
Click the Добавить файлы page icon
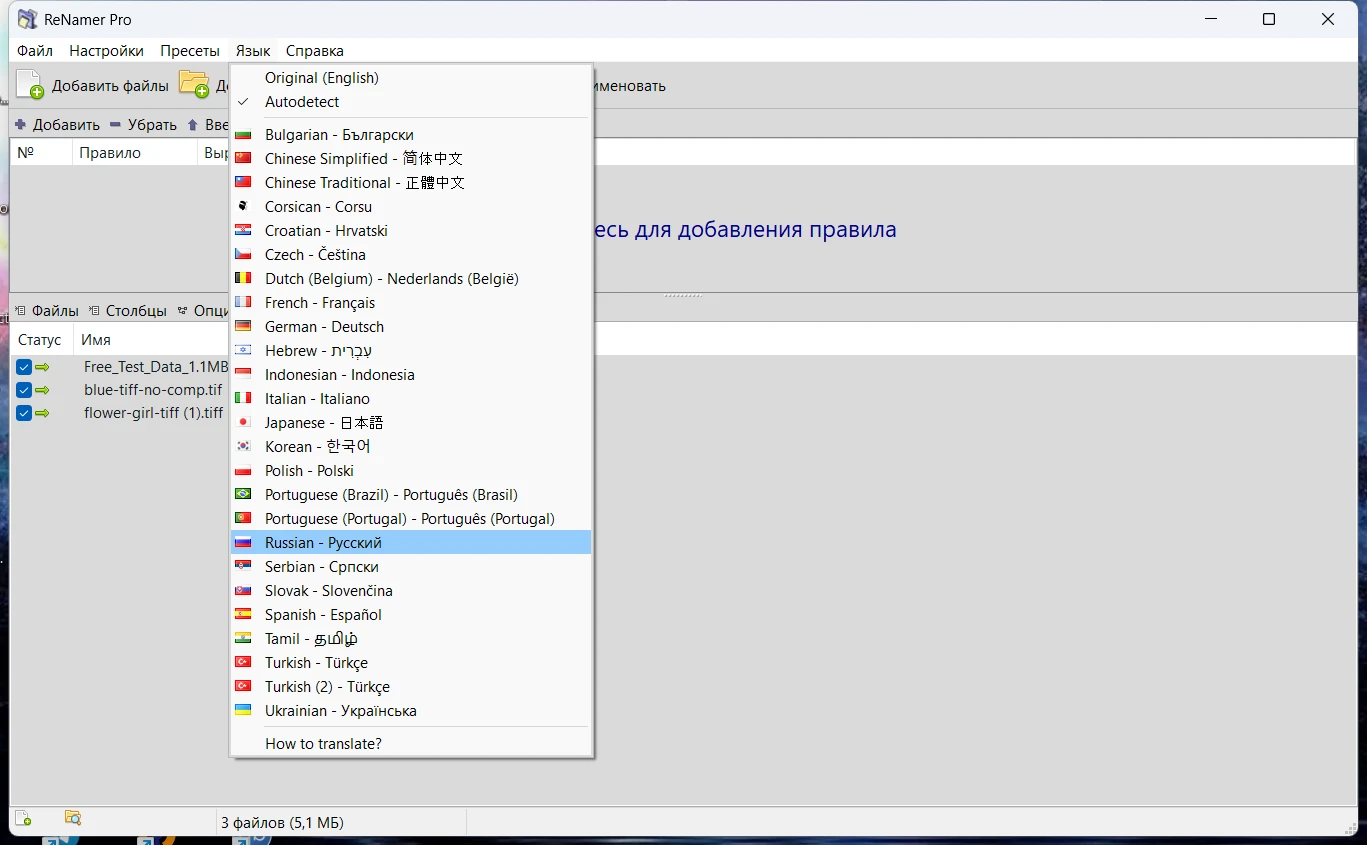click(x=30, y=85)
